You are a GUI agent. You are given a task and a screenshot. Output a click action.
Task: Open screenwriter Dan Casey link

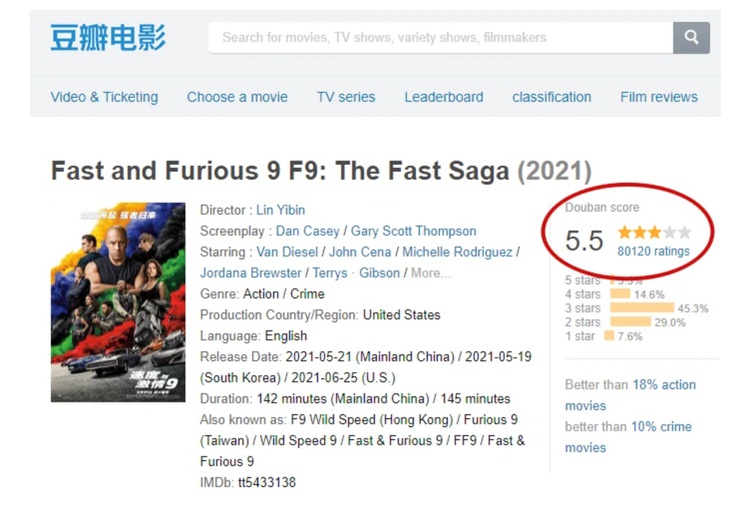(x=307, y=231)
